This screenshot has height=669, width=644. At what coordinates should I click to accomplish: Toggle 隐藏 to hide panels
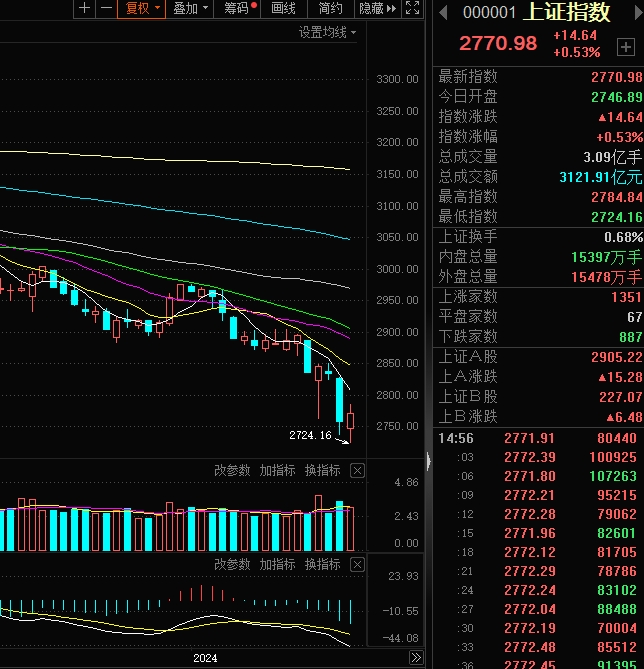point(378,8)
